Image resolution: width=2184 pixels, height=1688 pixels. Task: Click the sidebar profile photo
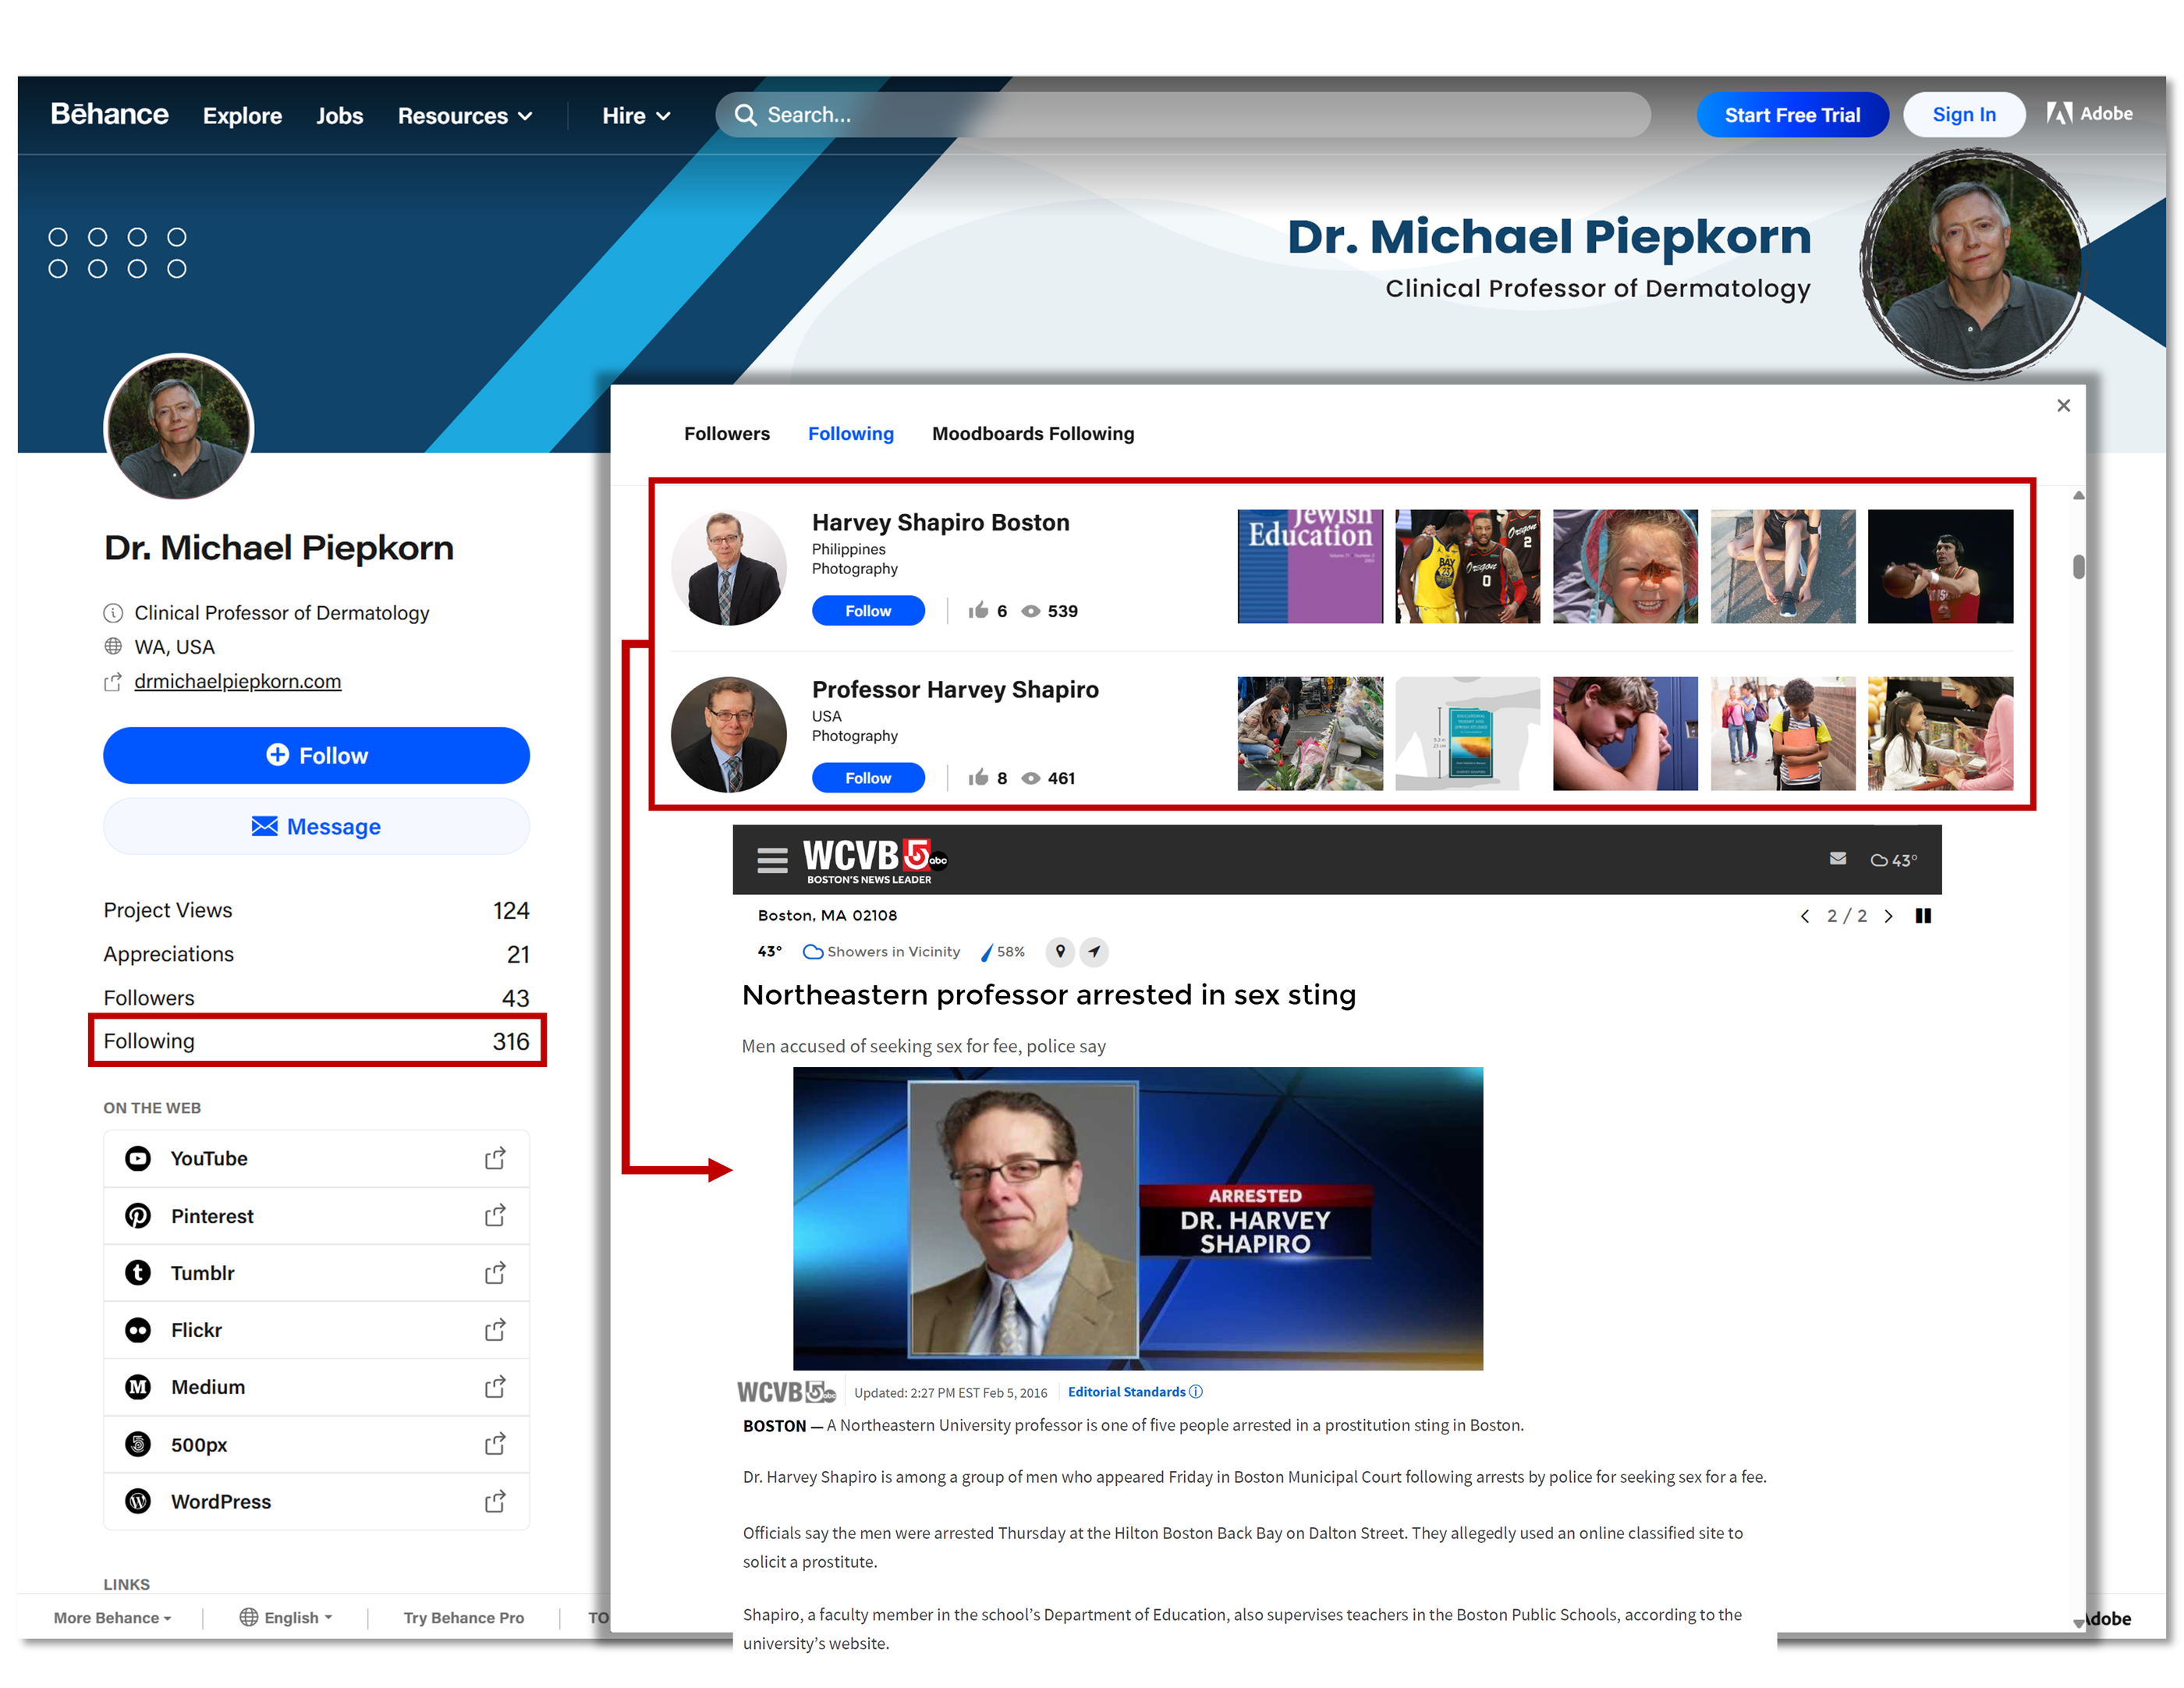179,428
